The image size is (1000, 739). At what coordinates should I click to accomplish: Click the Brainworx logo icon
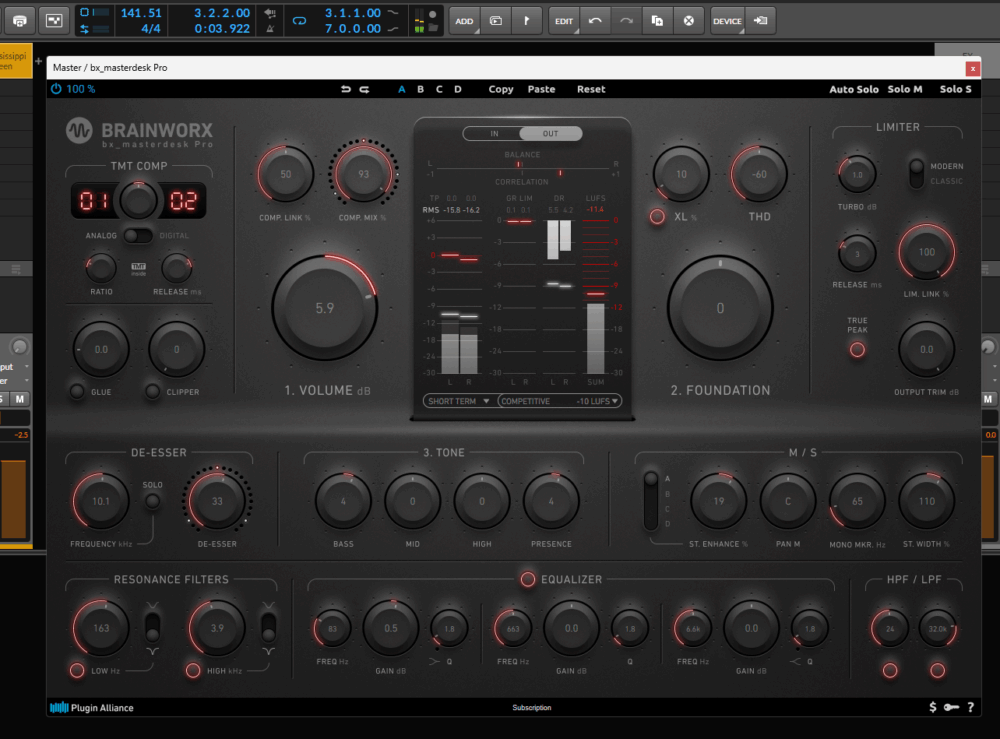tap(79, 131)
